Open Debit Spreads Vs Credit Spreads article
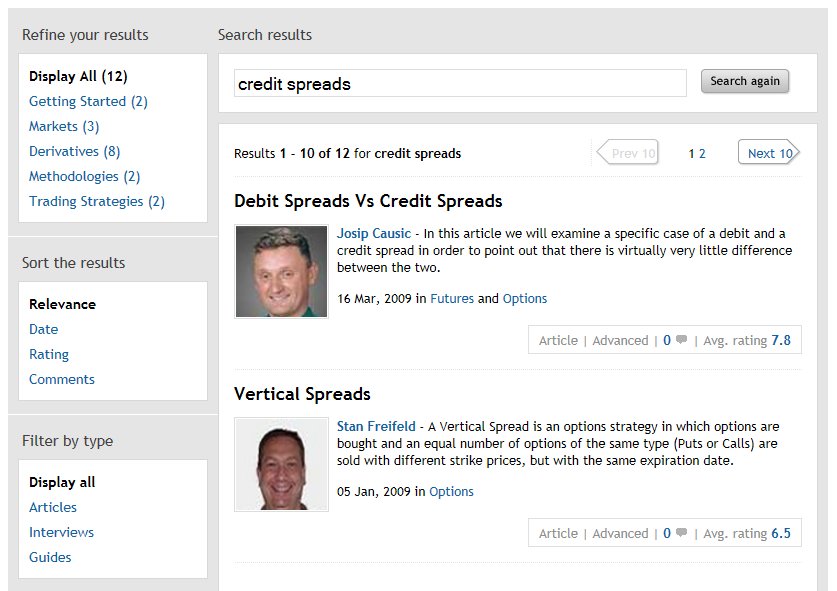The image size is (837, 591). click(x=368, y=201)
